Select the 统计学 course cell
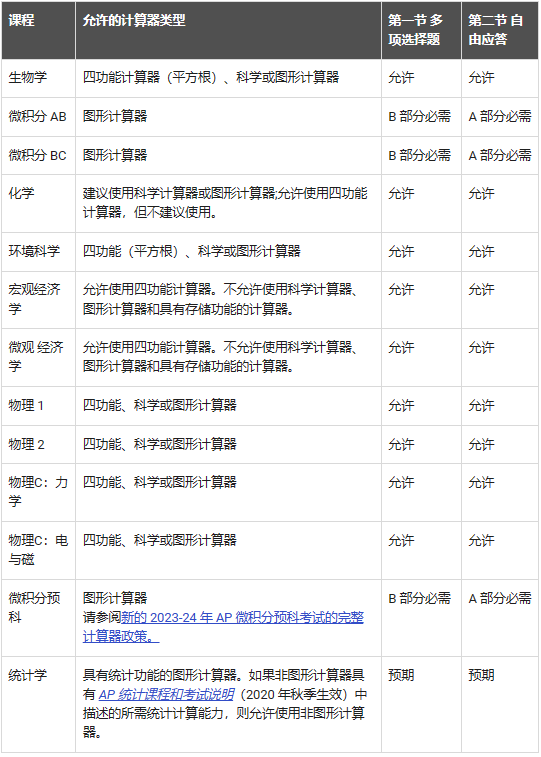Screen dimensions: 541x757 click(38, 704)
